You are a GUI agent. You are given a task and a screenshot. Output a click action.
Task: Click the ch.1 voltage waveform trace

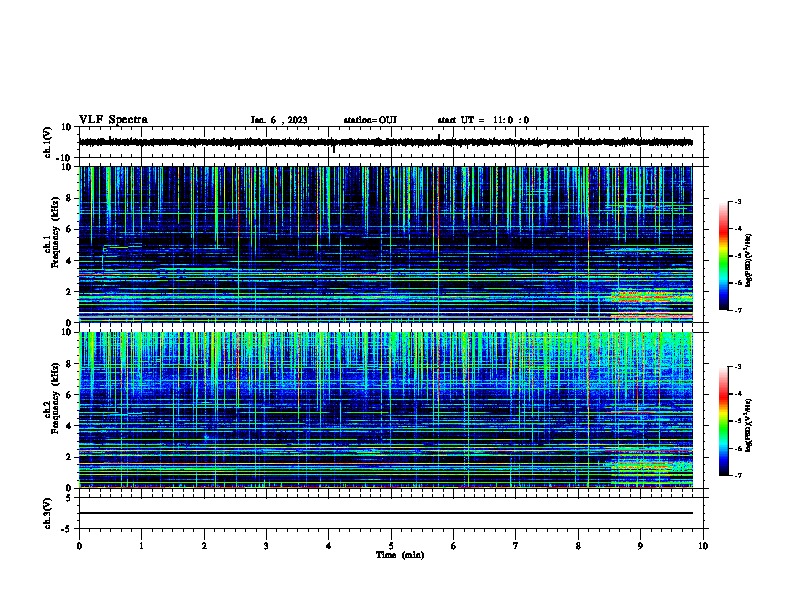pyautogui.click(x=385, y=142)
